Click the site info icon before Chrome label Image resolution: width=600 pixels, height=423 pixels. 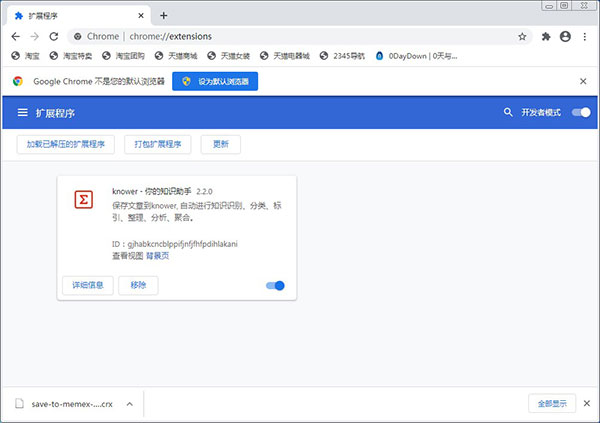tap(78, 36)
